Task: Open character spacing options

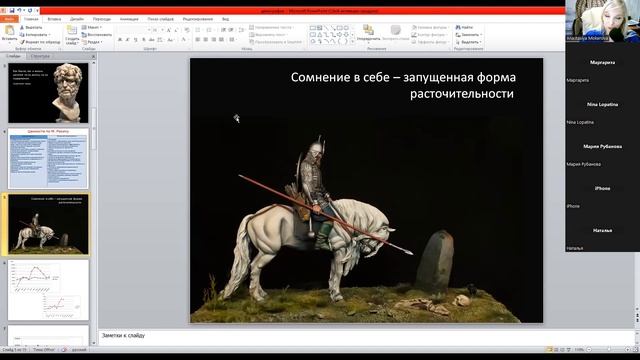Action: (x=160, y=40)
